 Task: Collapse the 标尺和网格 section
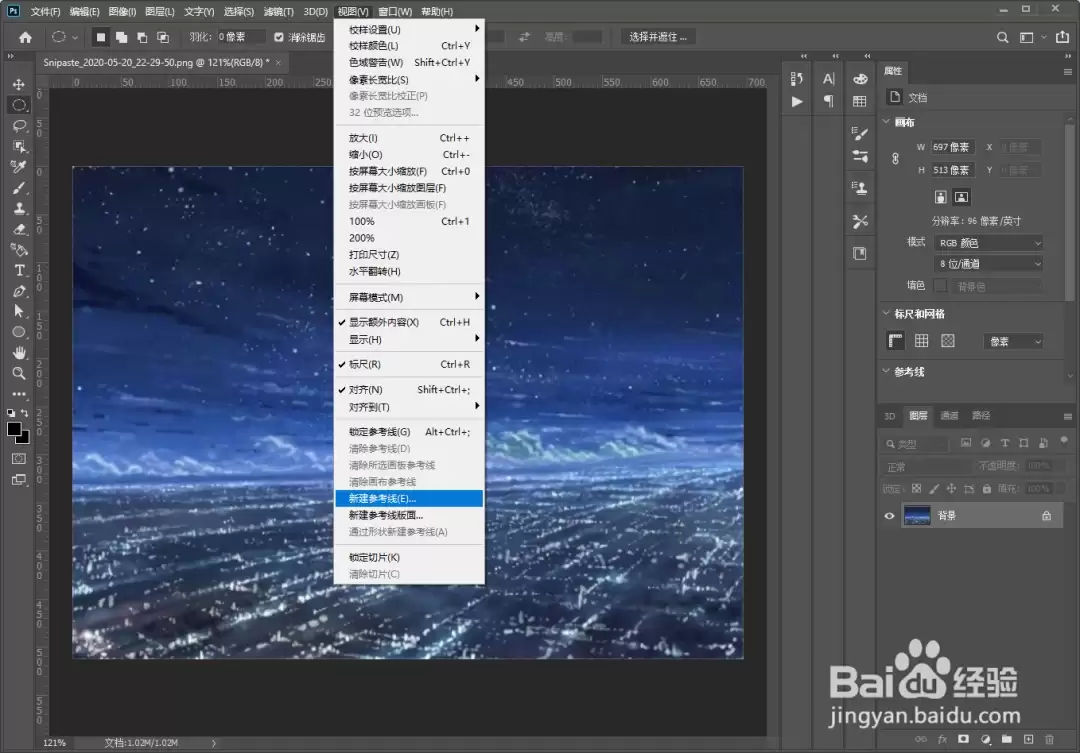[x=886, y=313]
